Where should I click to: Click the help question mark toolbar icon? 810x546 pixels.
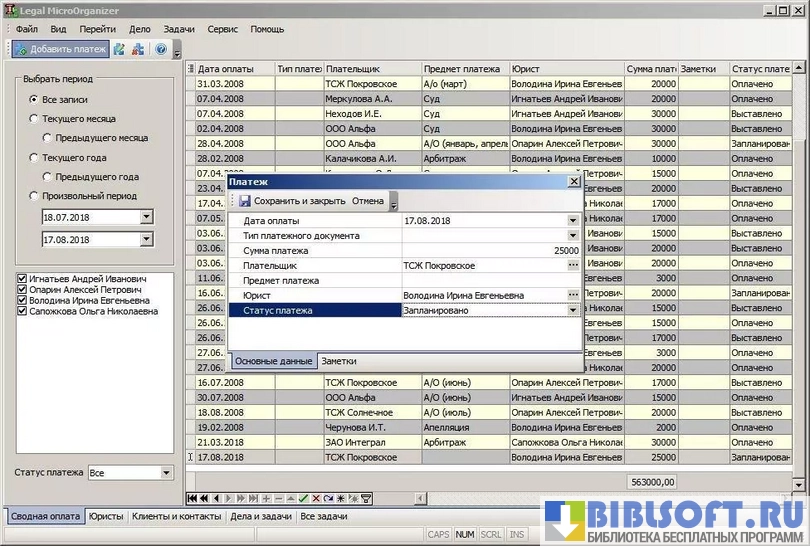coord(161,49)
